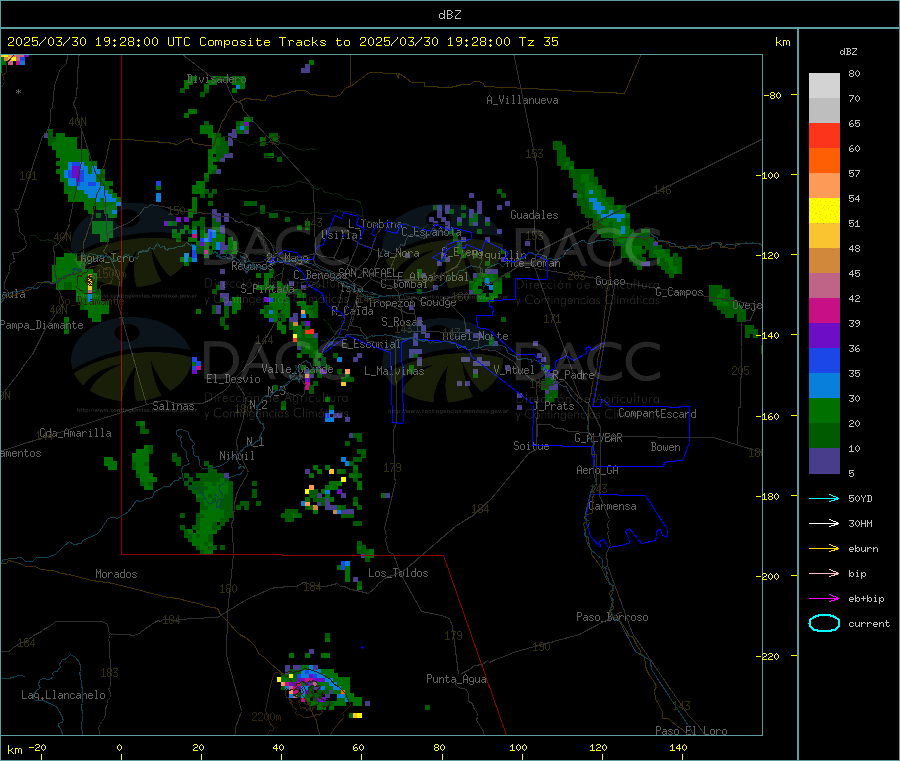Click the 'Pampa_Diamante' map label
Screen dimensions: 900x761
[42, 325]
